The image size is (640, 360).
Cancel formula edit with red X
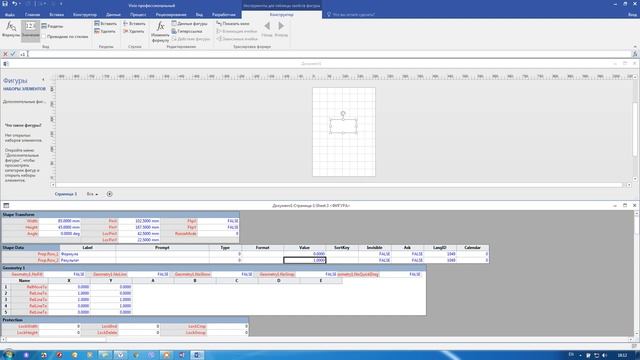5,54
